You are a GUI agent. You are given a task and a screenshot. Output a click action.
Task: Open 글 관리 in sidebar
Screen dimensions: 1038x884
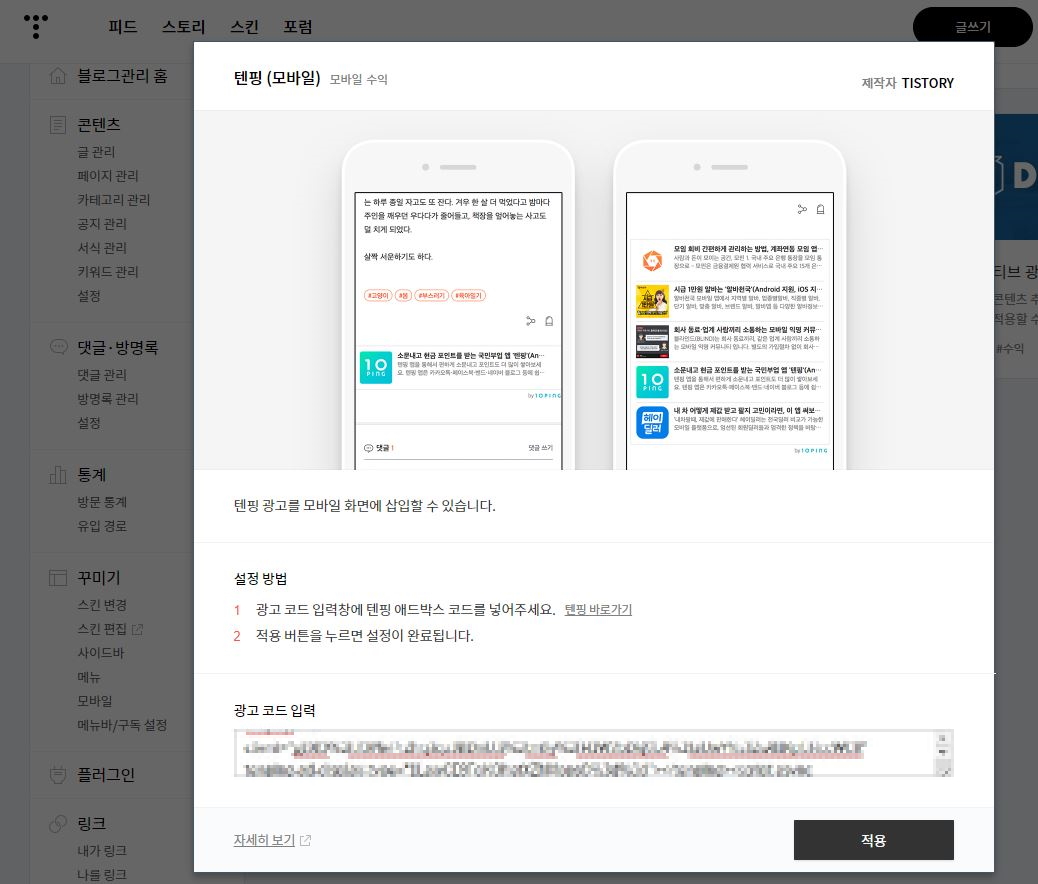(x=96, y=152)
